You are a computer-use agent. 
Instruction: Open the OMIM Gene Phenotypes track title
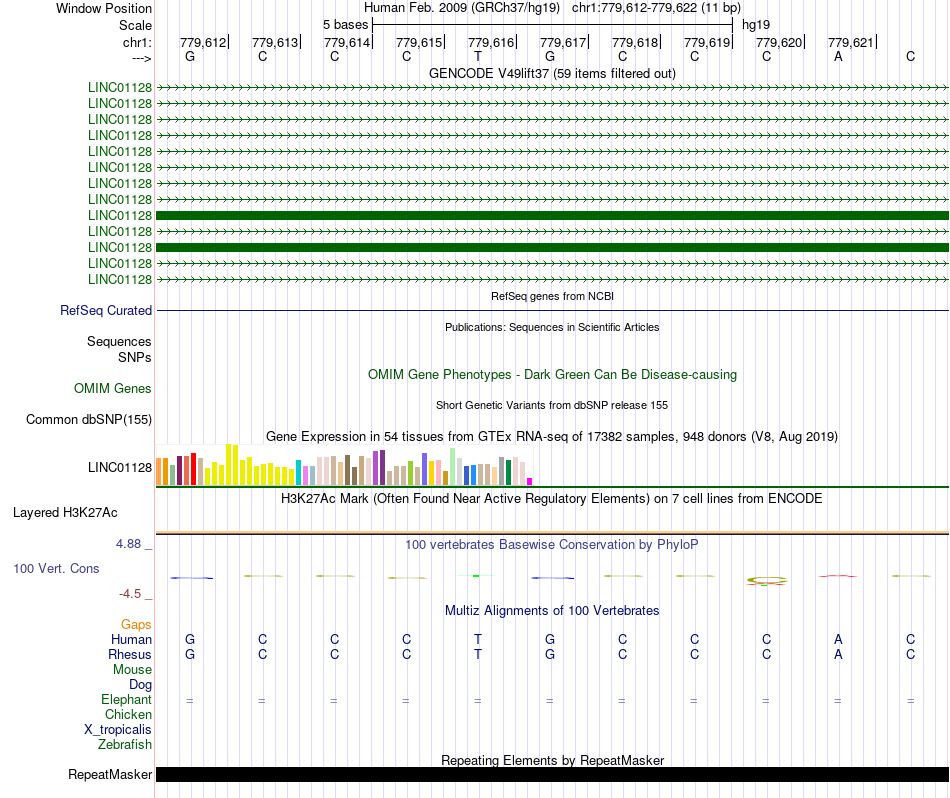click(552, 374)
